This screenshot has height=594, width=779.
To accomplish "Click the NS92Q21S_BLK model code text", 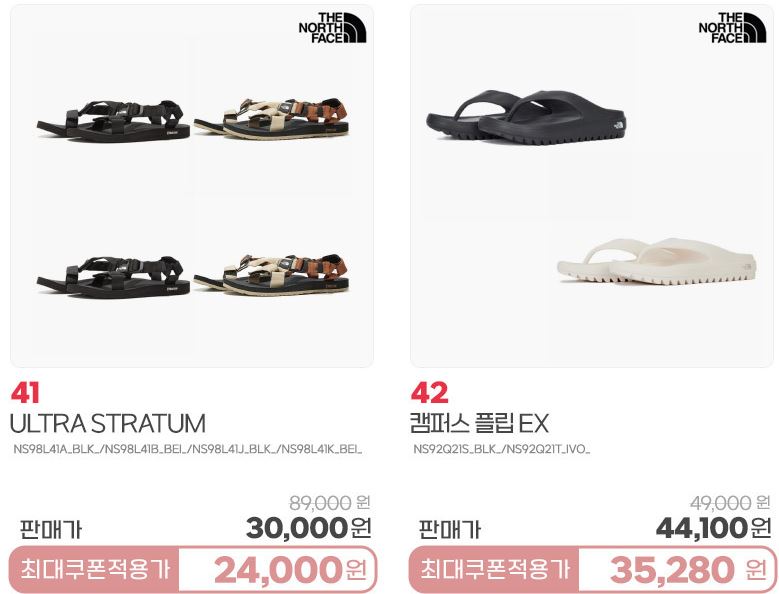I will click(457, 449).
